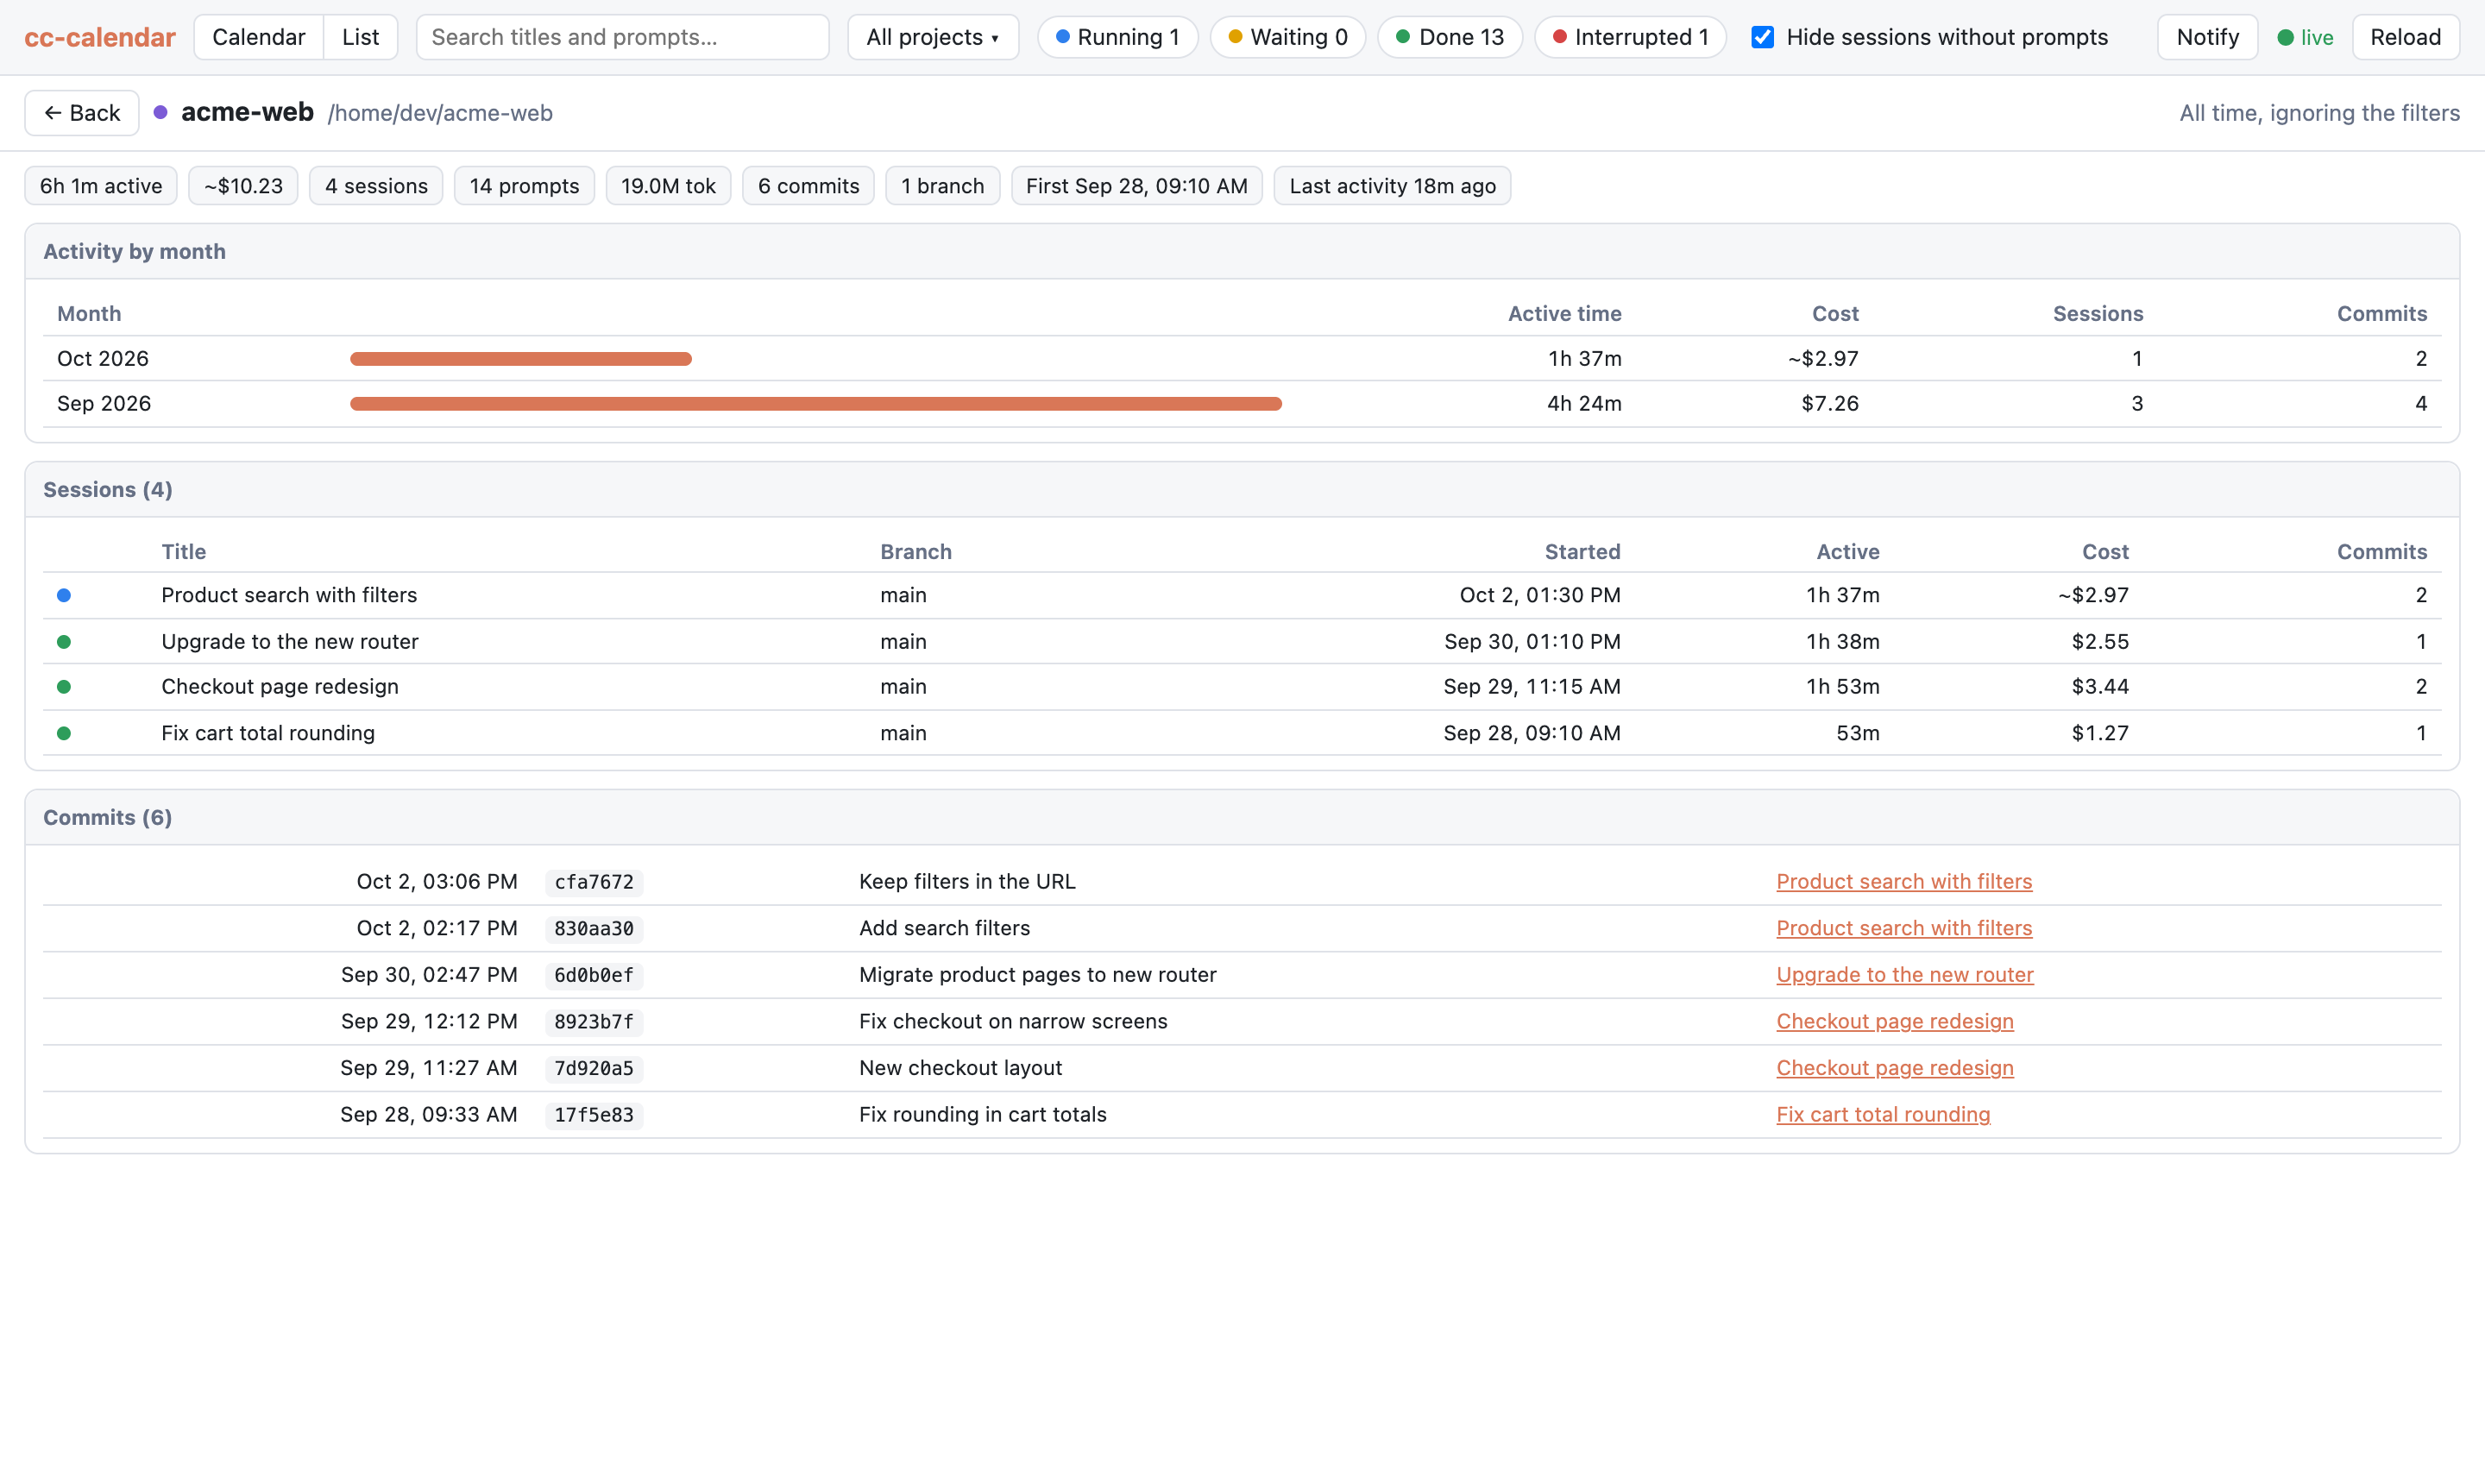Viewport: 2485px width, 1484px height.
Task: Toggle the Interrupted 1 status filter
Action: (1630, 37)
